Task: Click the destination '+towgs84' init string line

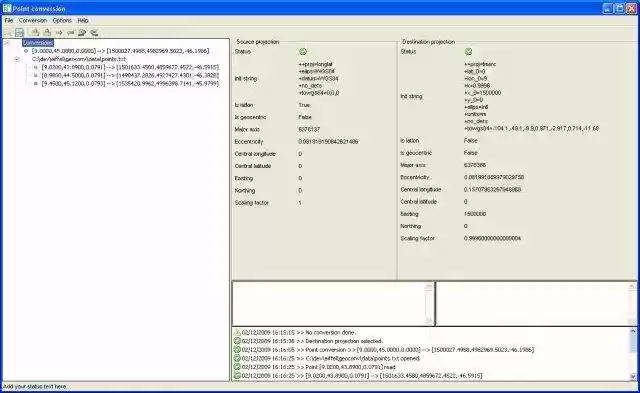Action: (531, 129)
